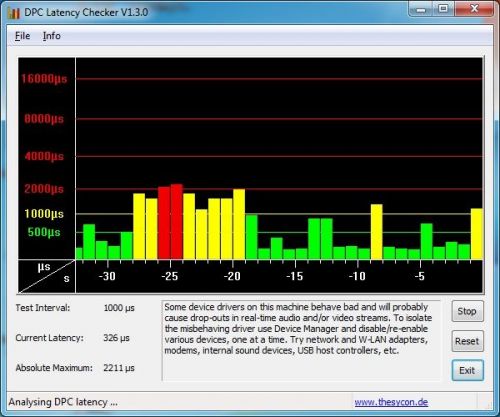This screenshot has width=500, height=417.
Task: Click the 1000µs yellow axis label
Action: (x=44, y=214)
